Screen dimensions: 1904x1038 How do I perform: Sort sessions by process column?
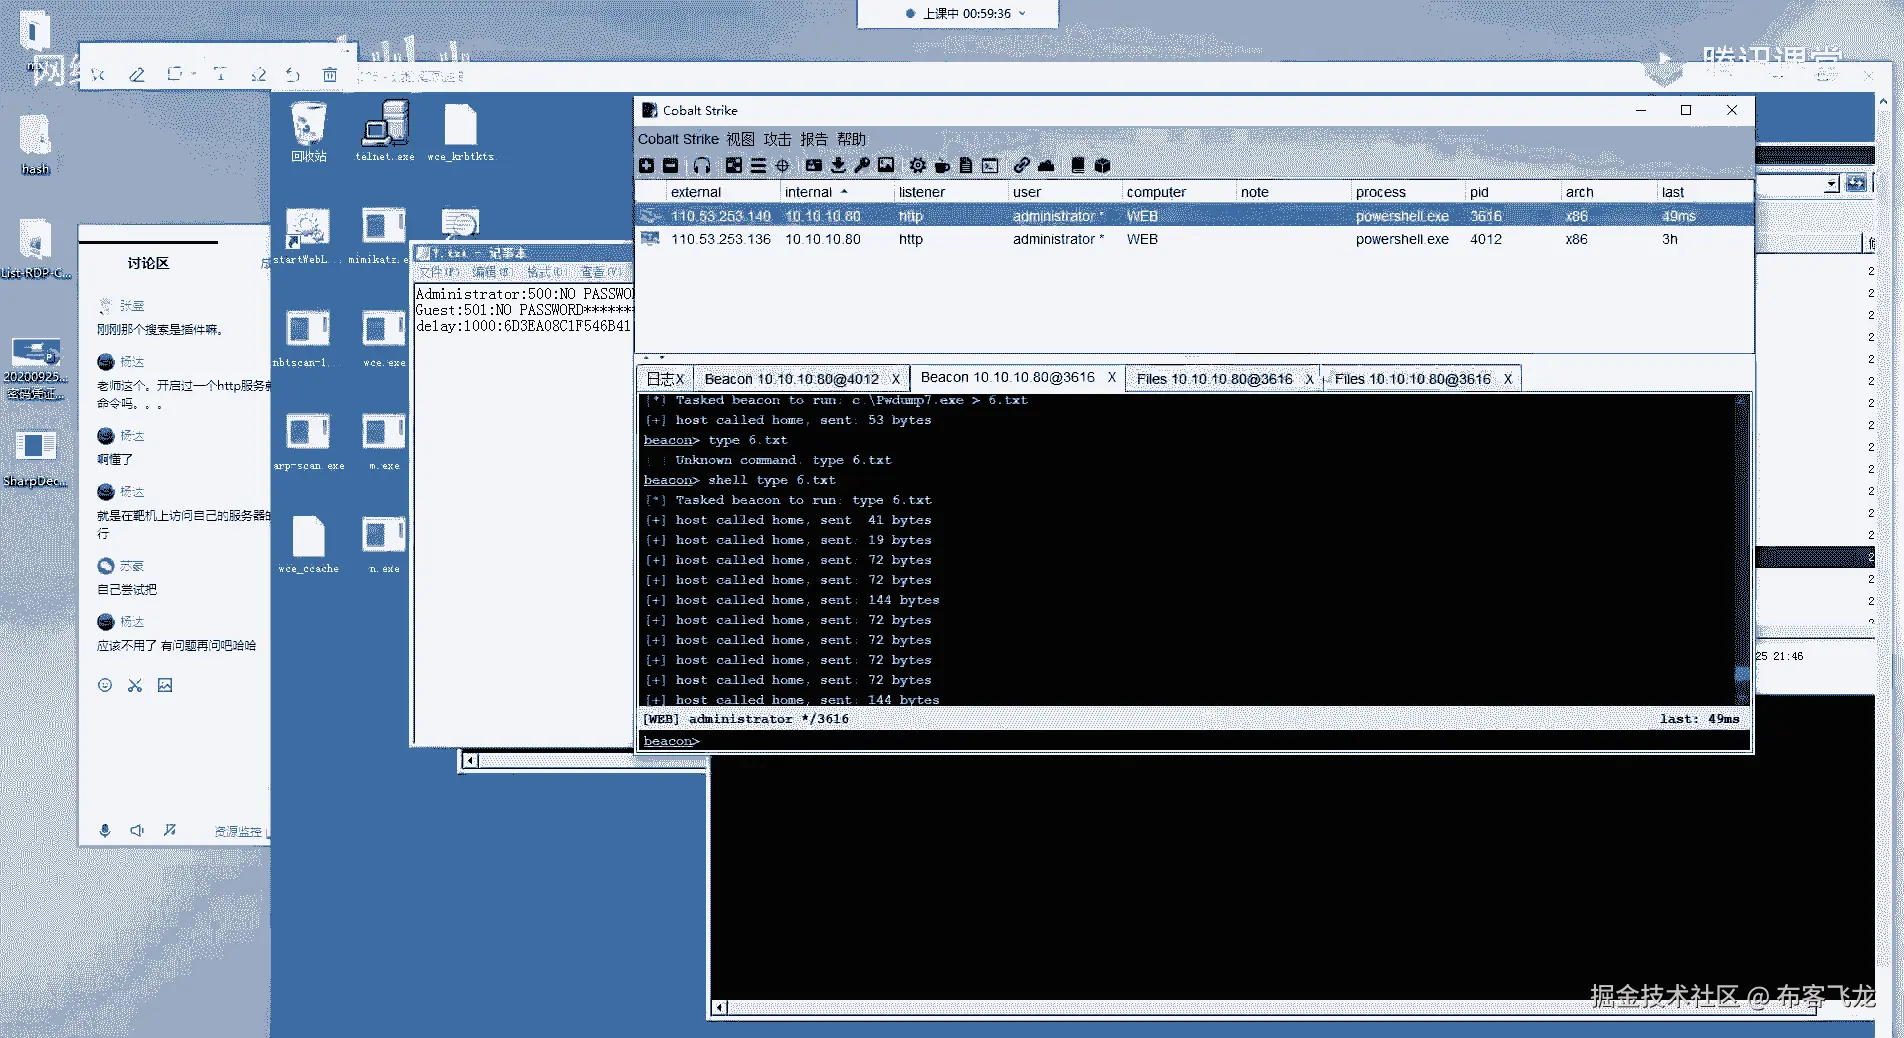pyautogui.click(x=1407, y=192)
